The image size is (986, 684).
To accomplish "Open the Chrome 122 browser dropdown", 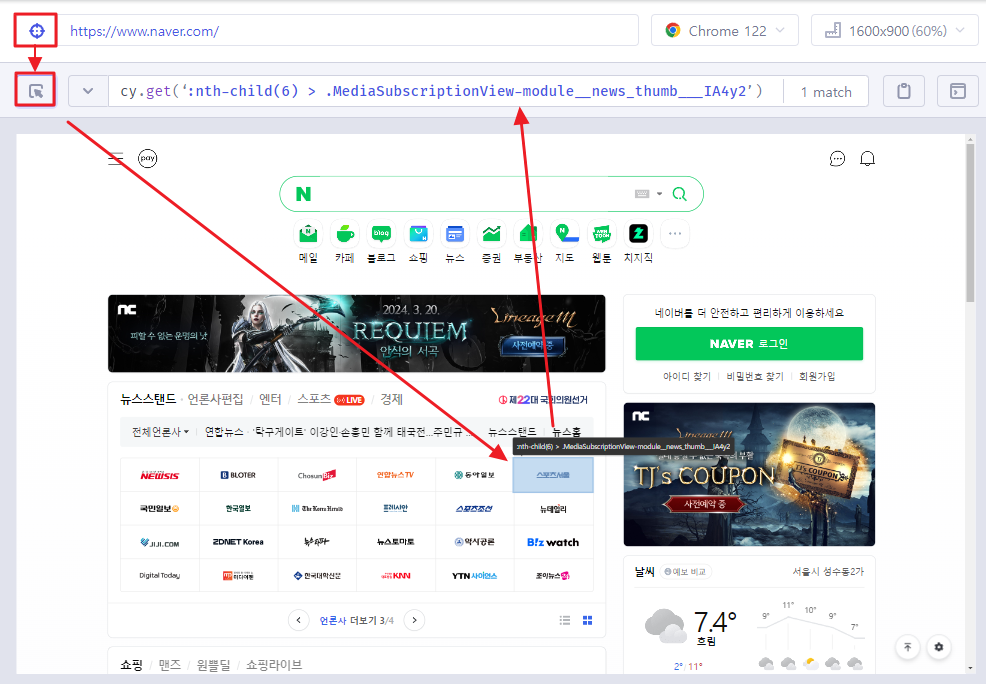I will pos(724,31).
